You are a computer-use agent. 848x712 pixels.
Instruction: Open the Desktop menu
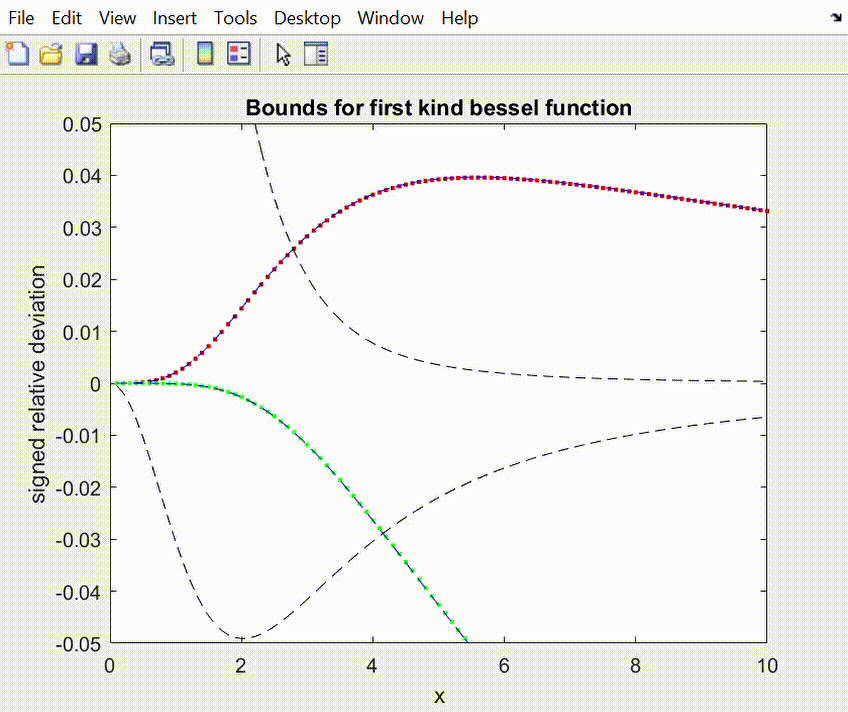307,18
